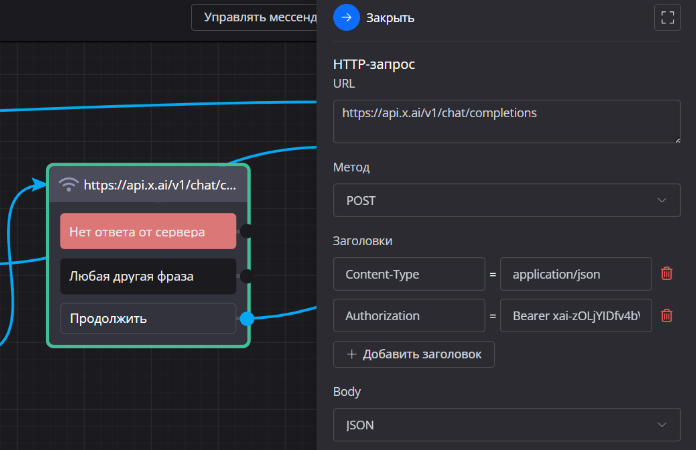Click the "Управлять мессенд..." button
The width and height of the screenshot is (696, 450).
(255, 17)
